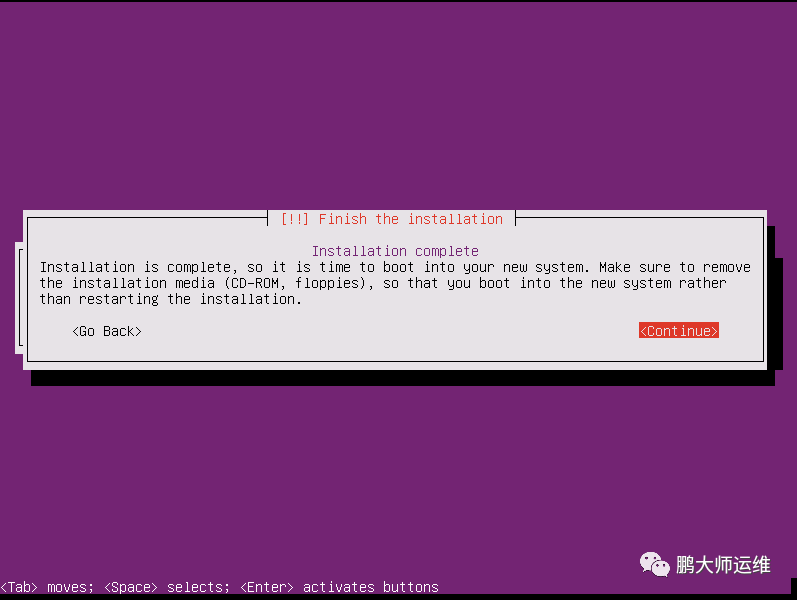The height and width of the screenshot is (600, 797).
Task: Click the black drop shadow below the dialog
Action: click(403, 378)
